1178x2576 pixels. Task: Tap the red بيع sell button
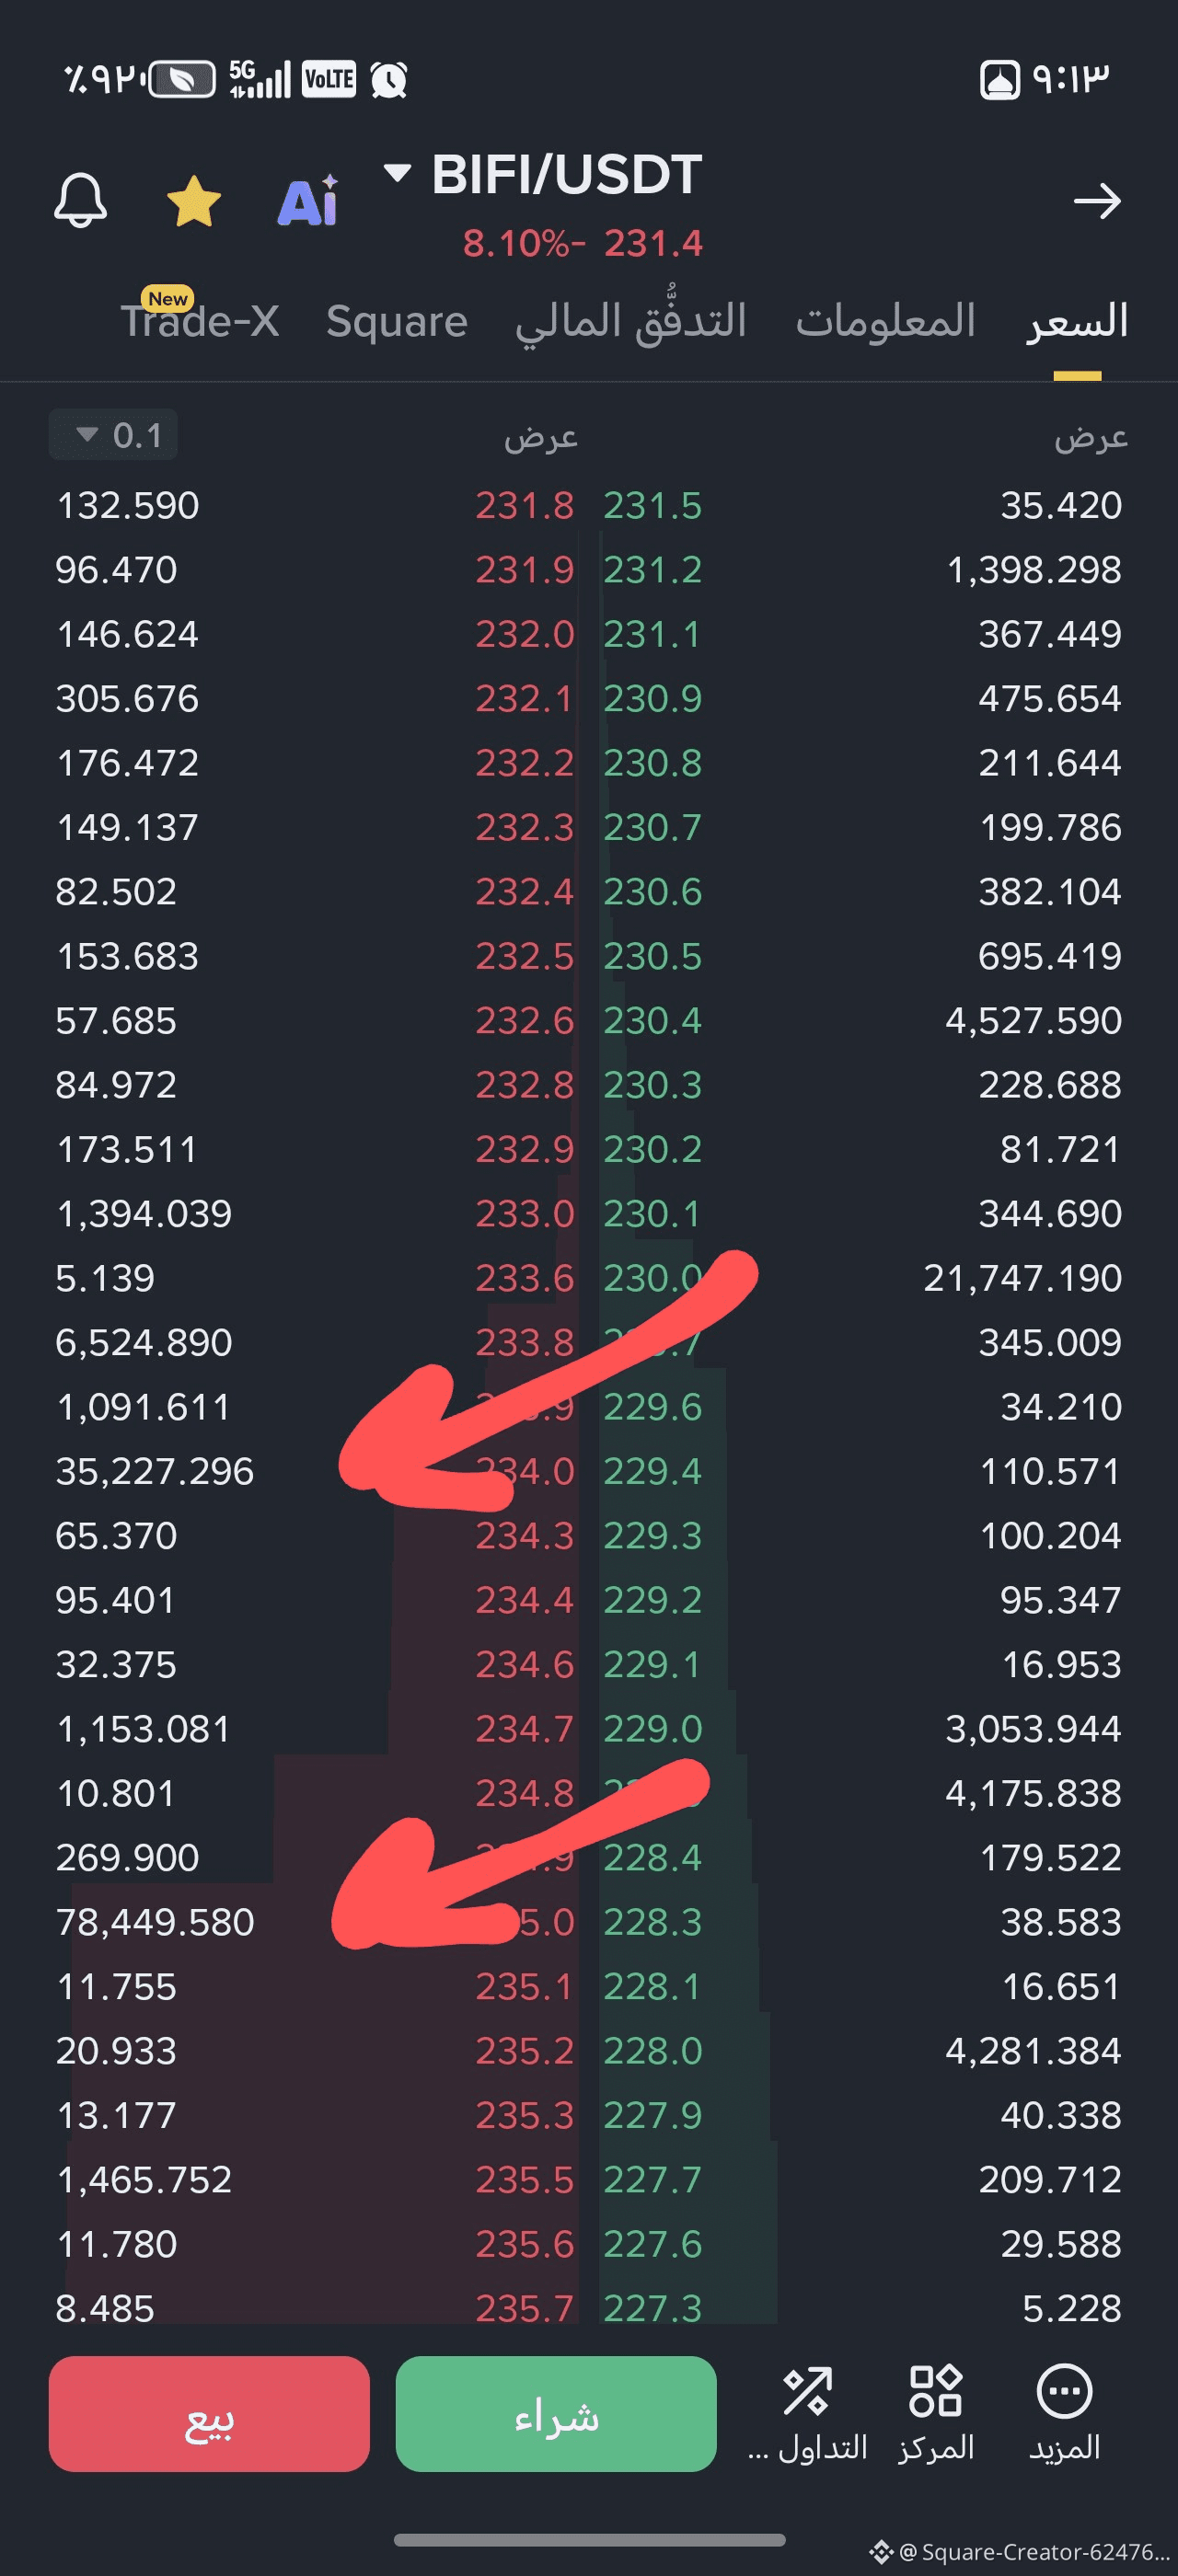pyautogui.click(x=209, y=2413)
